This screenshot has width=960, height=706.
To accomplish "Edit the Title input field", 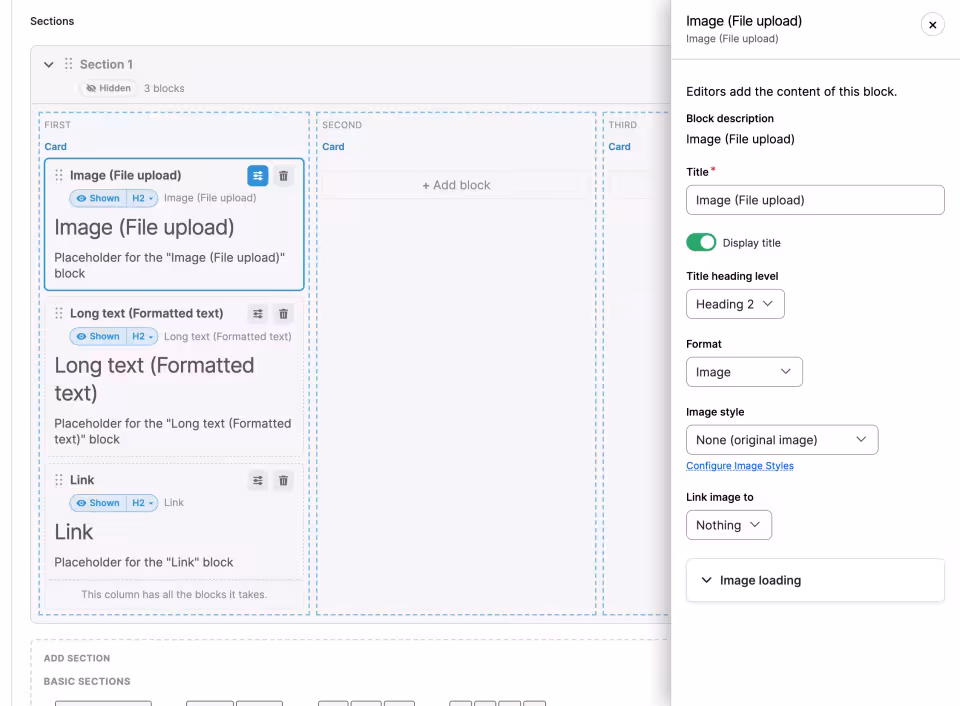I will [x=815, y=200].
